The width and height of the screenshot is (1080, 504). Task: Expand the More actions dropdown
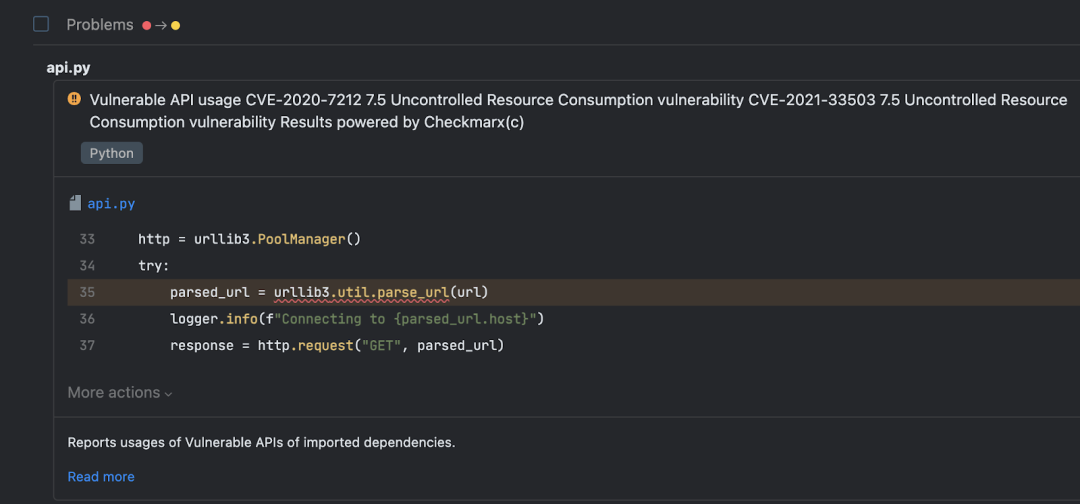(120, 392)
